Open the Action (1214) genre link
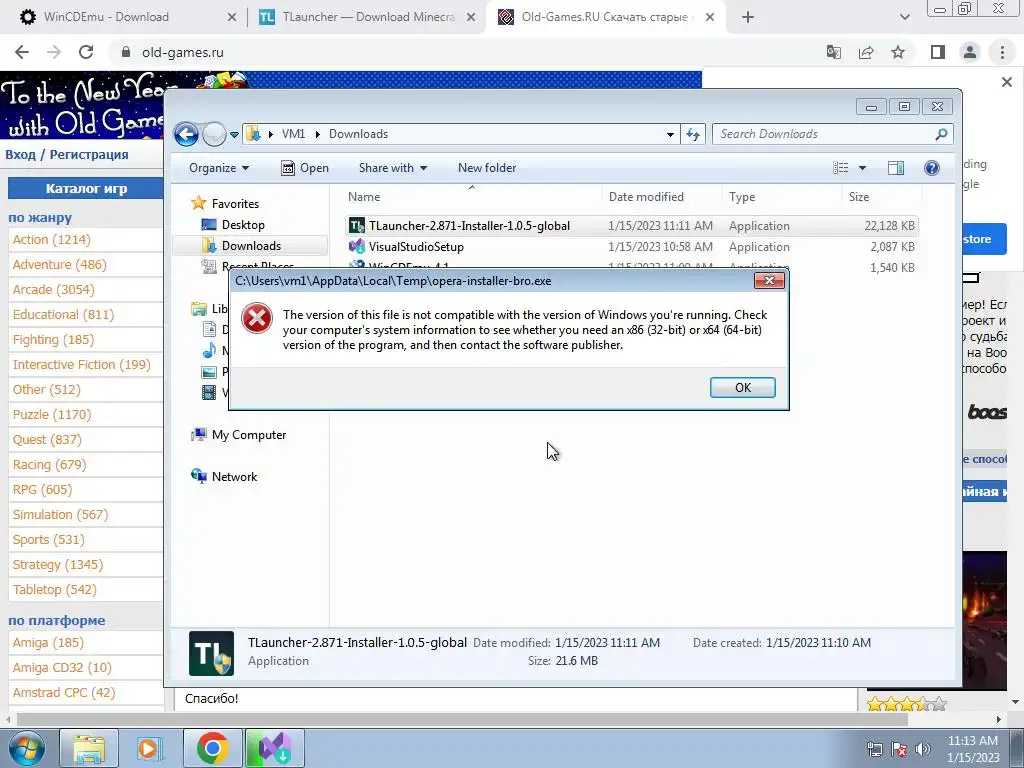 52,240
